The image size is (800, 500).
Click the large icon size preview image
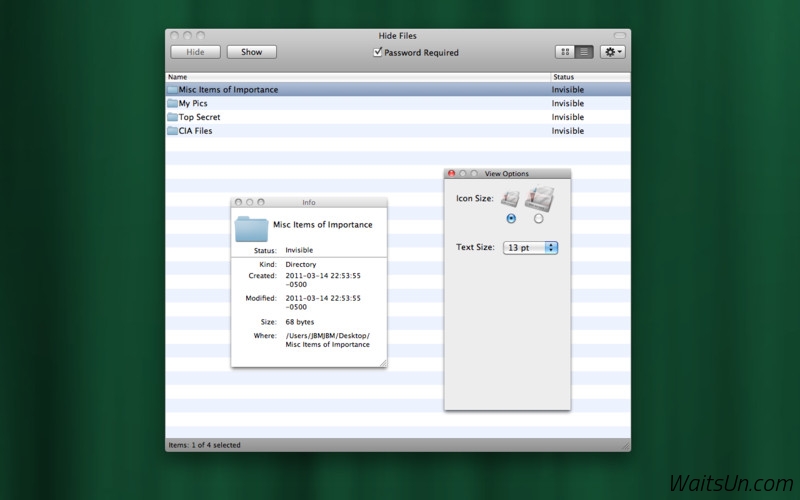point(539,197)
